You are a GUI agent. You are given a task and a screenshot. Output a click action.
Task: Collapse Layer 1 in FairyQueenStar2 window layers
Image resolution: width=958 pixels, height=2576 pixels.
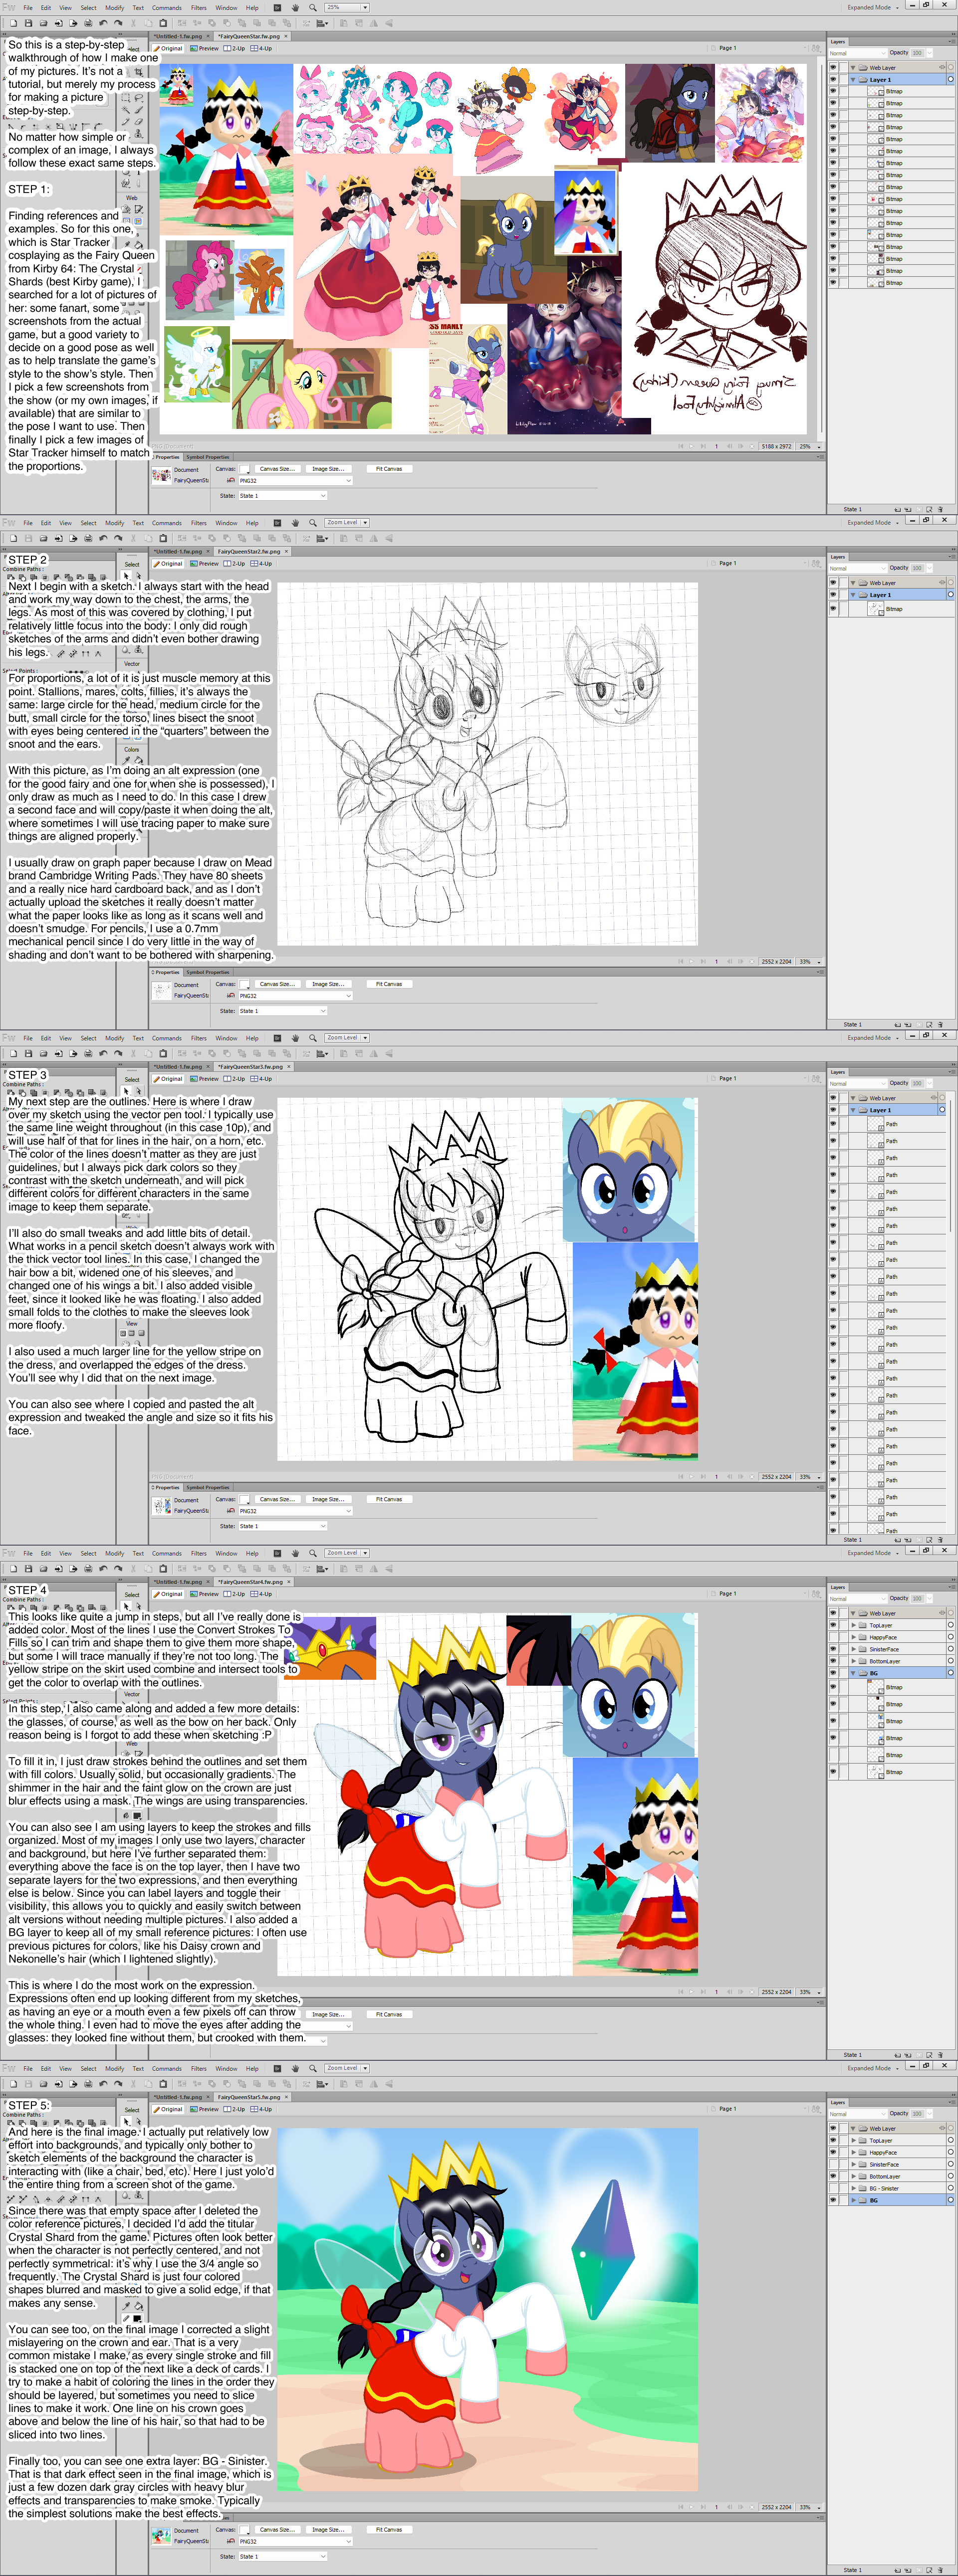coord(853,595)
